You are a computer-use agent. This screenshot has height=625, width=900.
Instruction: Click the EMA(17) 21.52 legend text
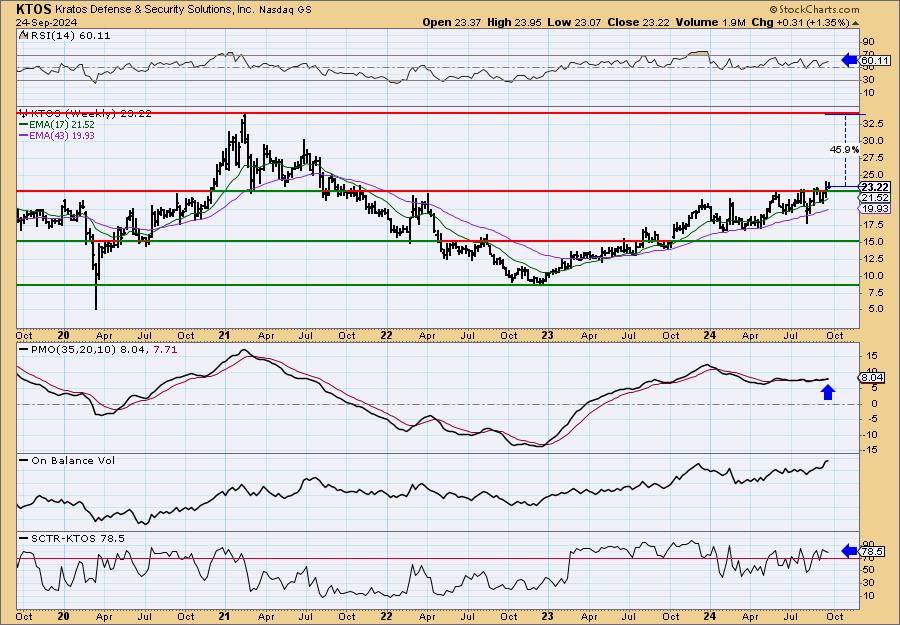pyautogui.click(x=61, y=125)
